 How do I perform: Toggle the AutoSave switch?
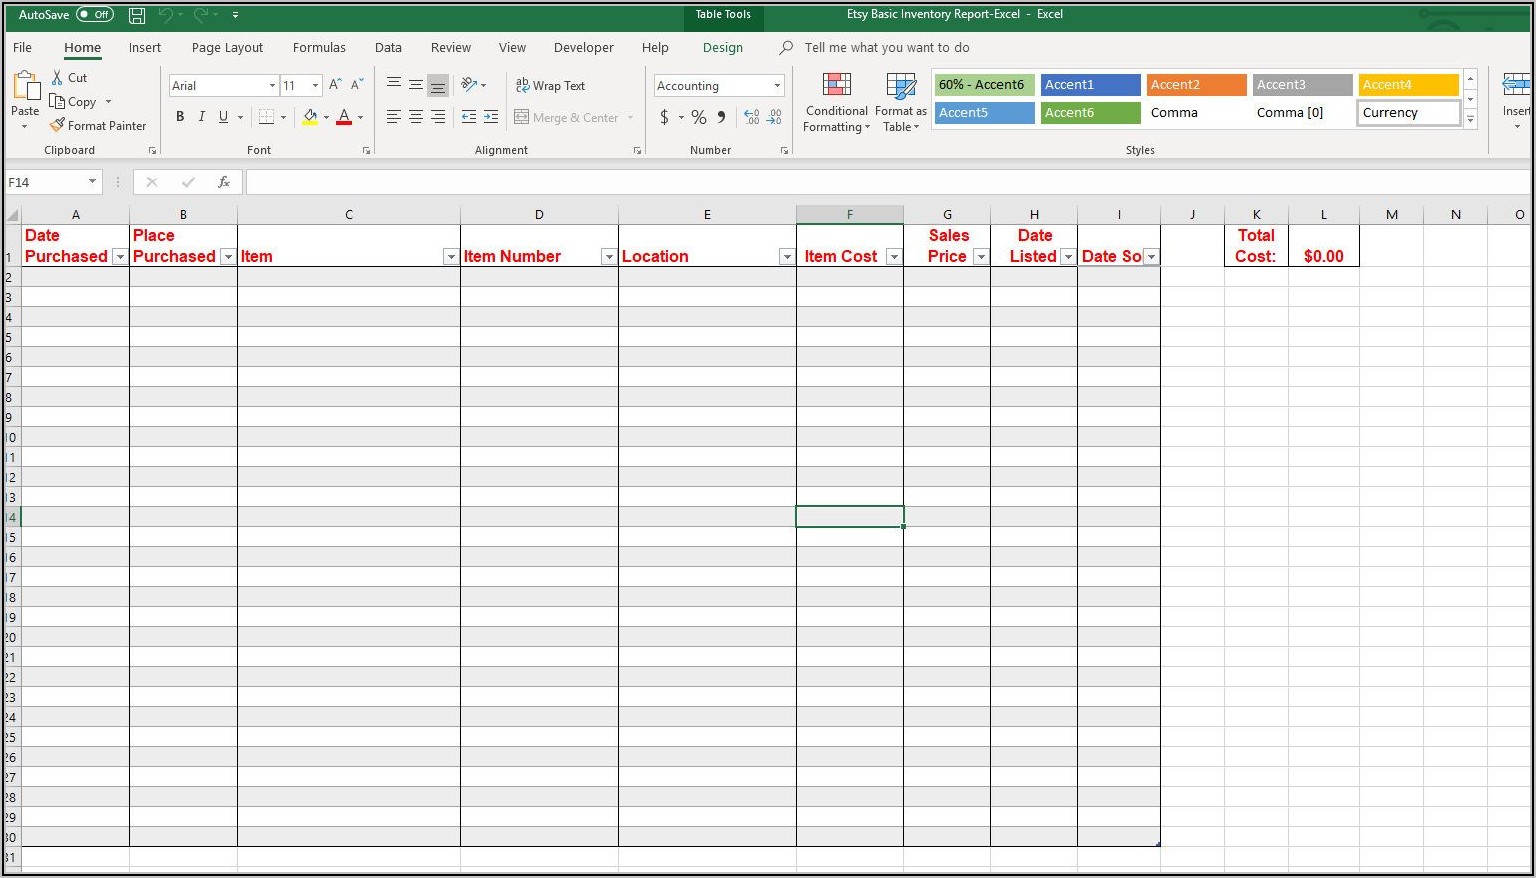tap(95, 15)
